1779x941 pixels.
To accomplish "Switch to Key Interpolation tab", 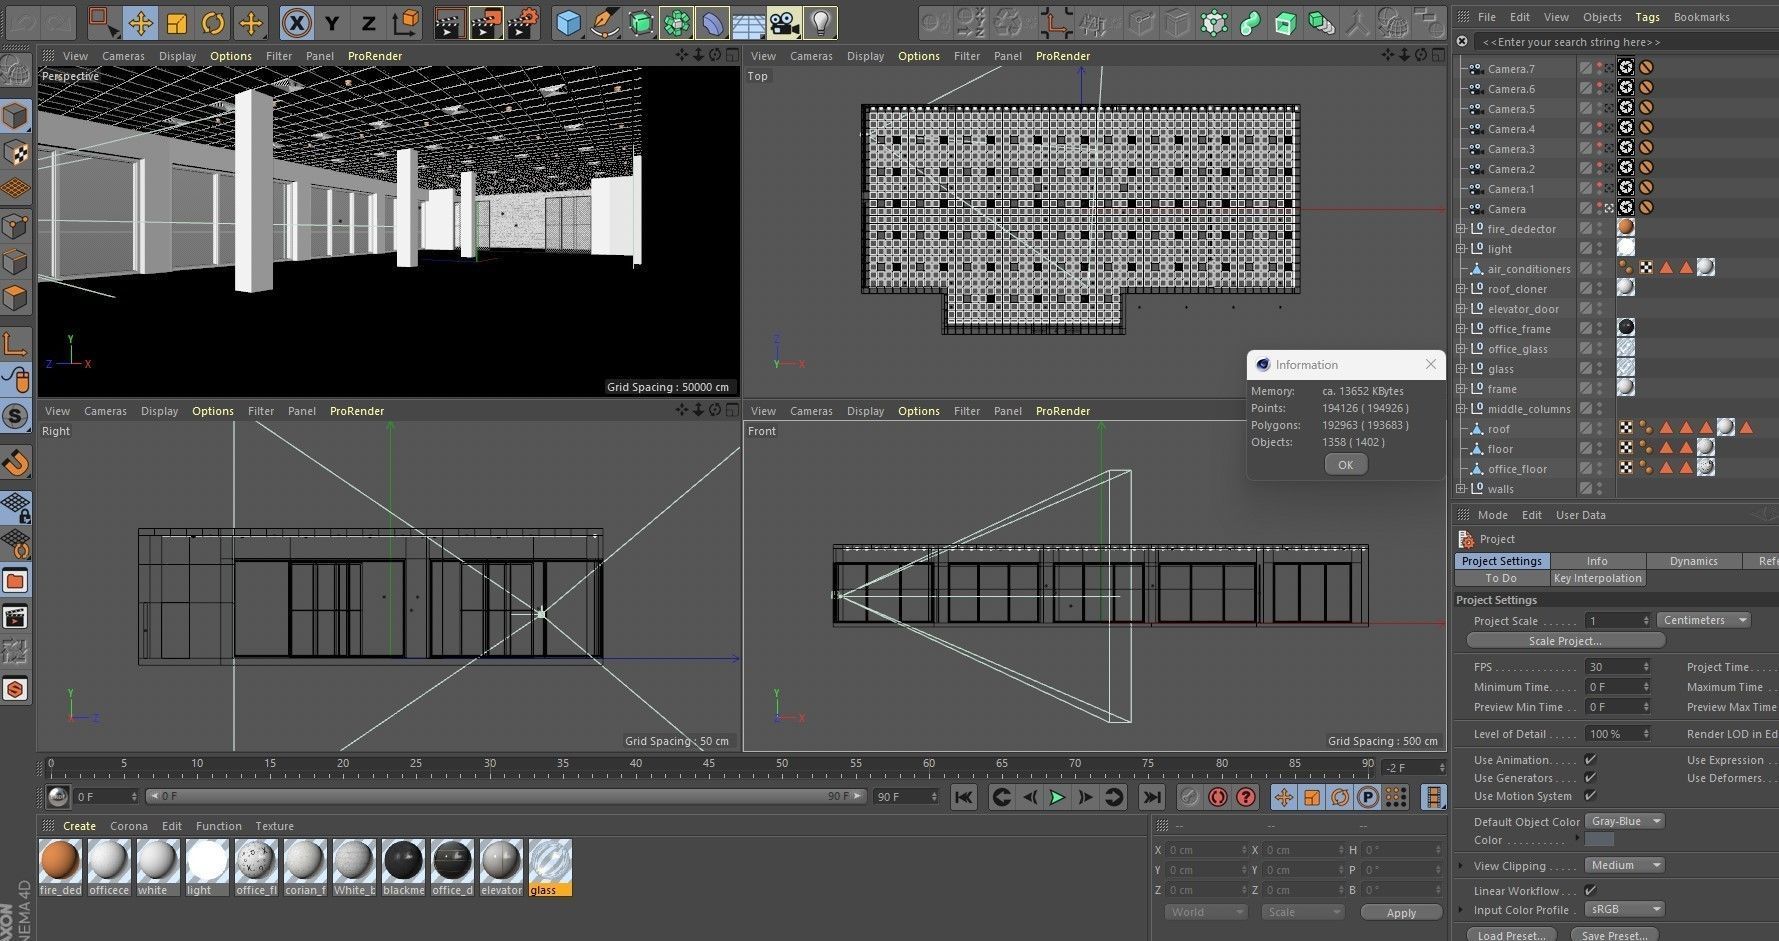I will (1597, 578).
